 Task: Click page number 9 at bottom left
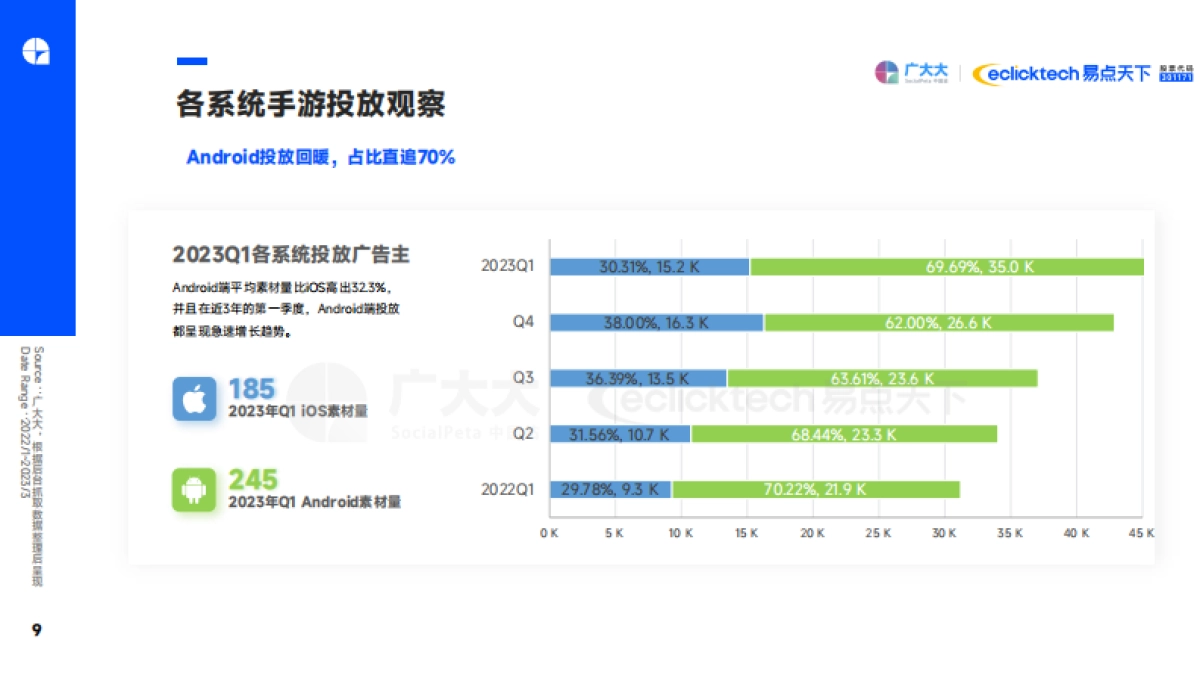(x=37, y=630)
